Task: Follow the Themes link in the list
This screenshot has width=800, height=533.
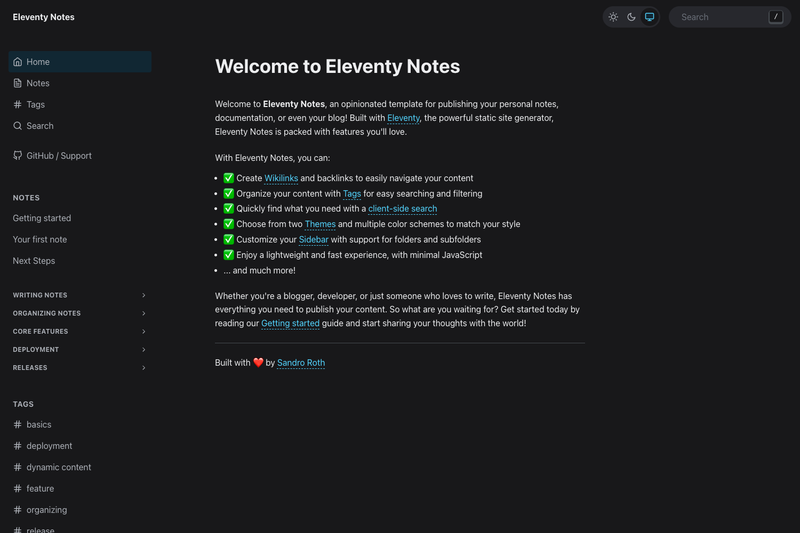Action: [320, 224]
